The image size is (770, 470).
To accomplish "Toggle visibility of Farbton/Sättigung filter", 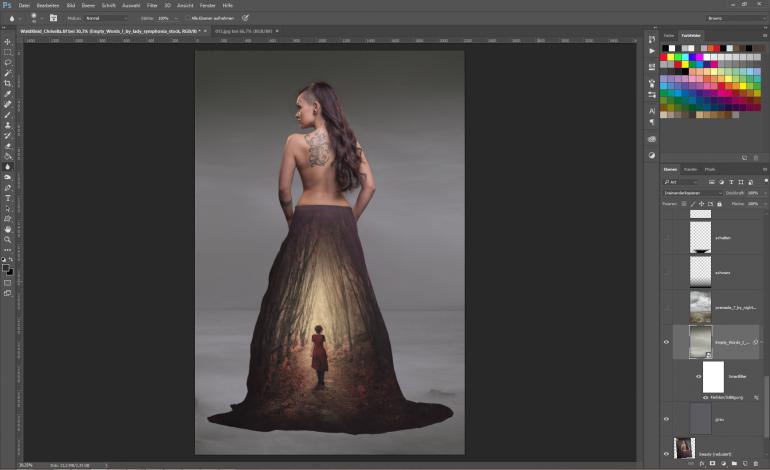I will (706, 397).
